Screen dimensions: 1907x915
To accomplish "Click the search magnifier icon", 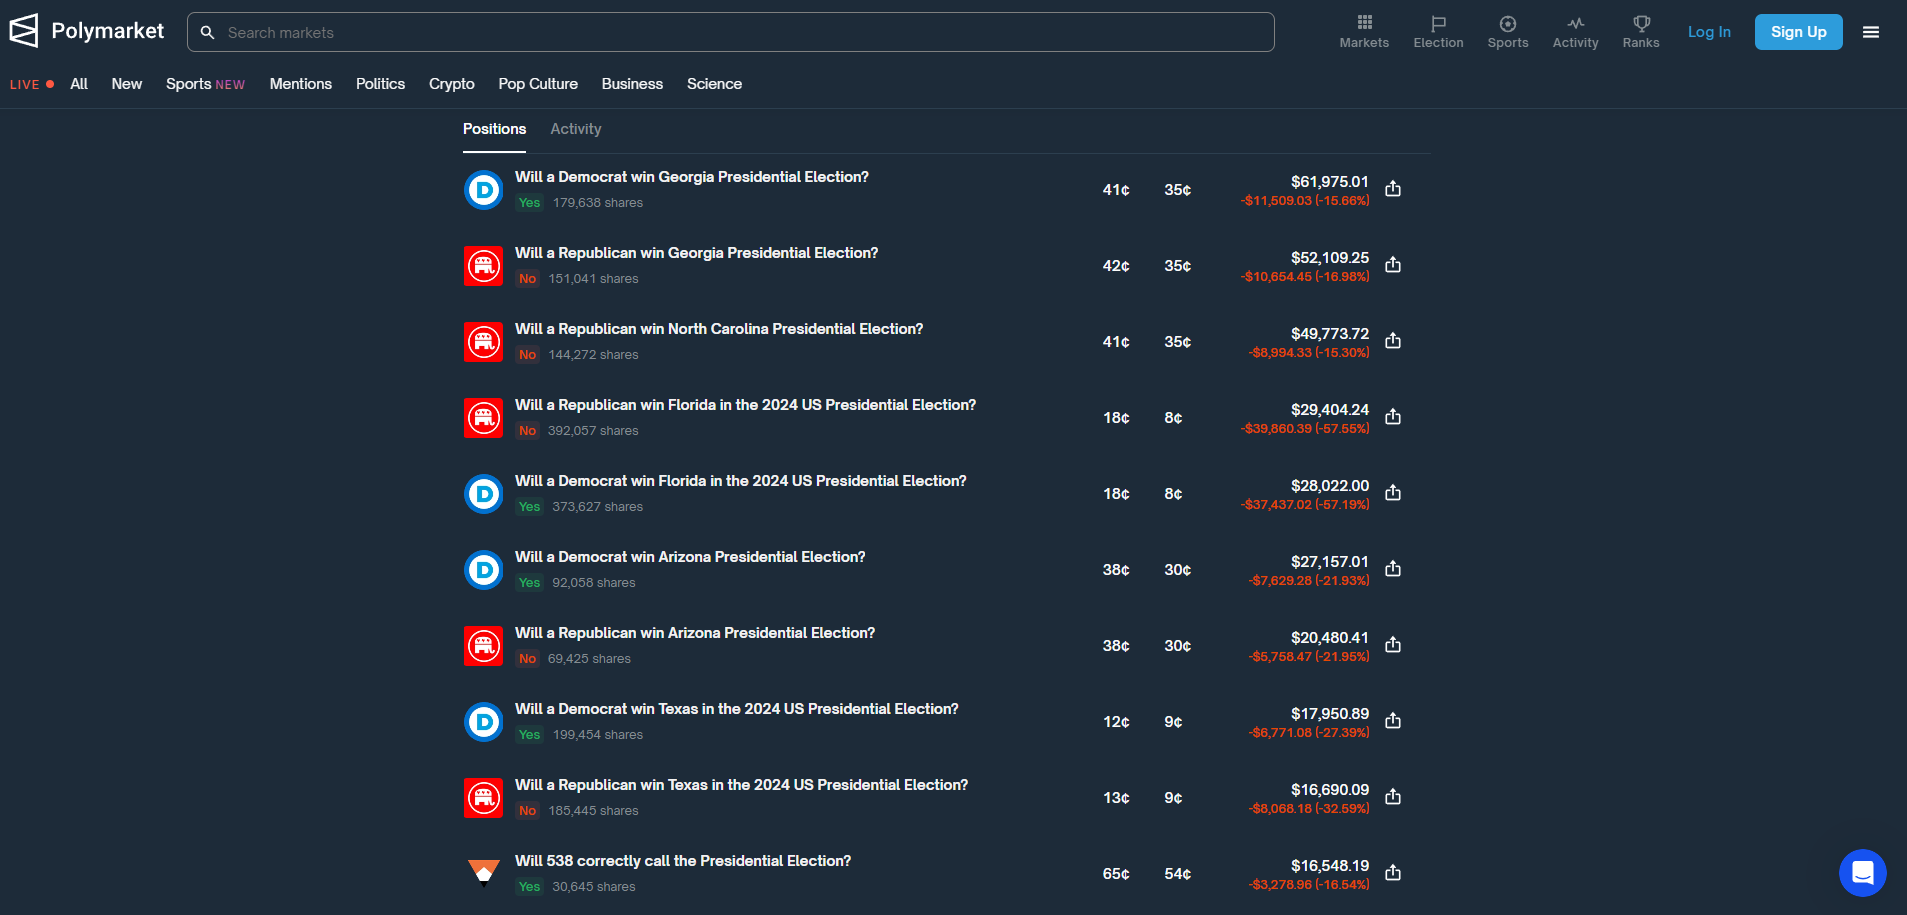I will pyautogui.click(x=207, y=32).
